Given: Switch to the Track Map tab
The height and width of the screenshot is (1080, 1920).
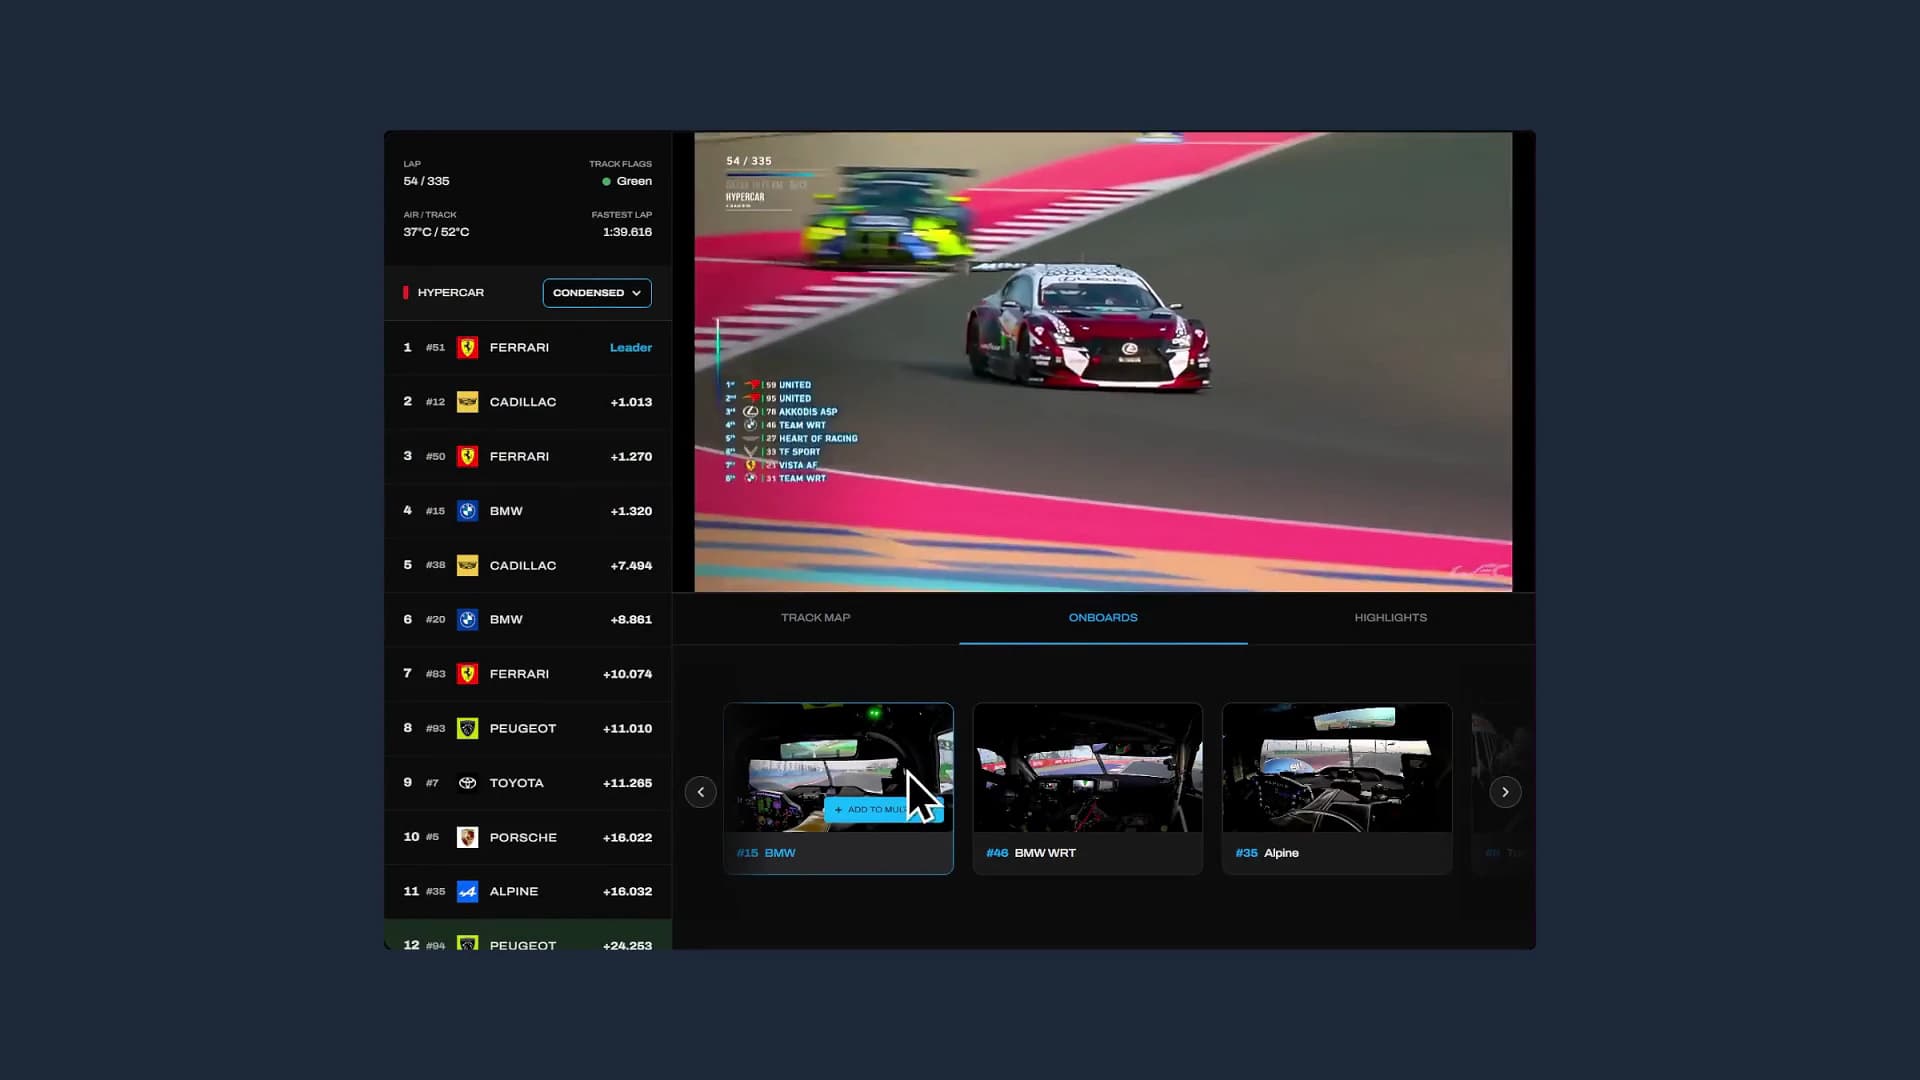Looking at the screenshot, I should pos(816,618).
